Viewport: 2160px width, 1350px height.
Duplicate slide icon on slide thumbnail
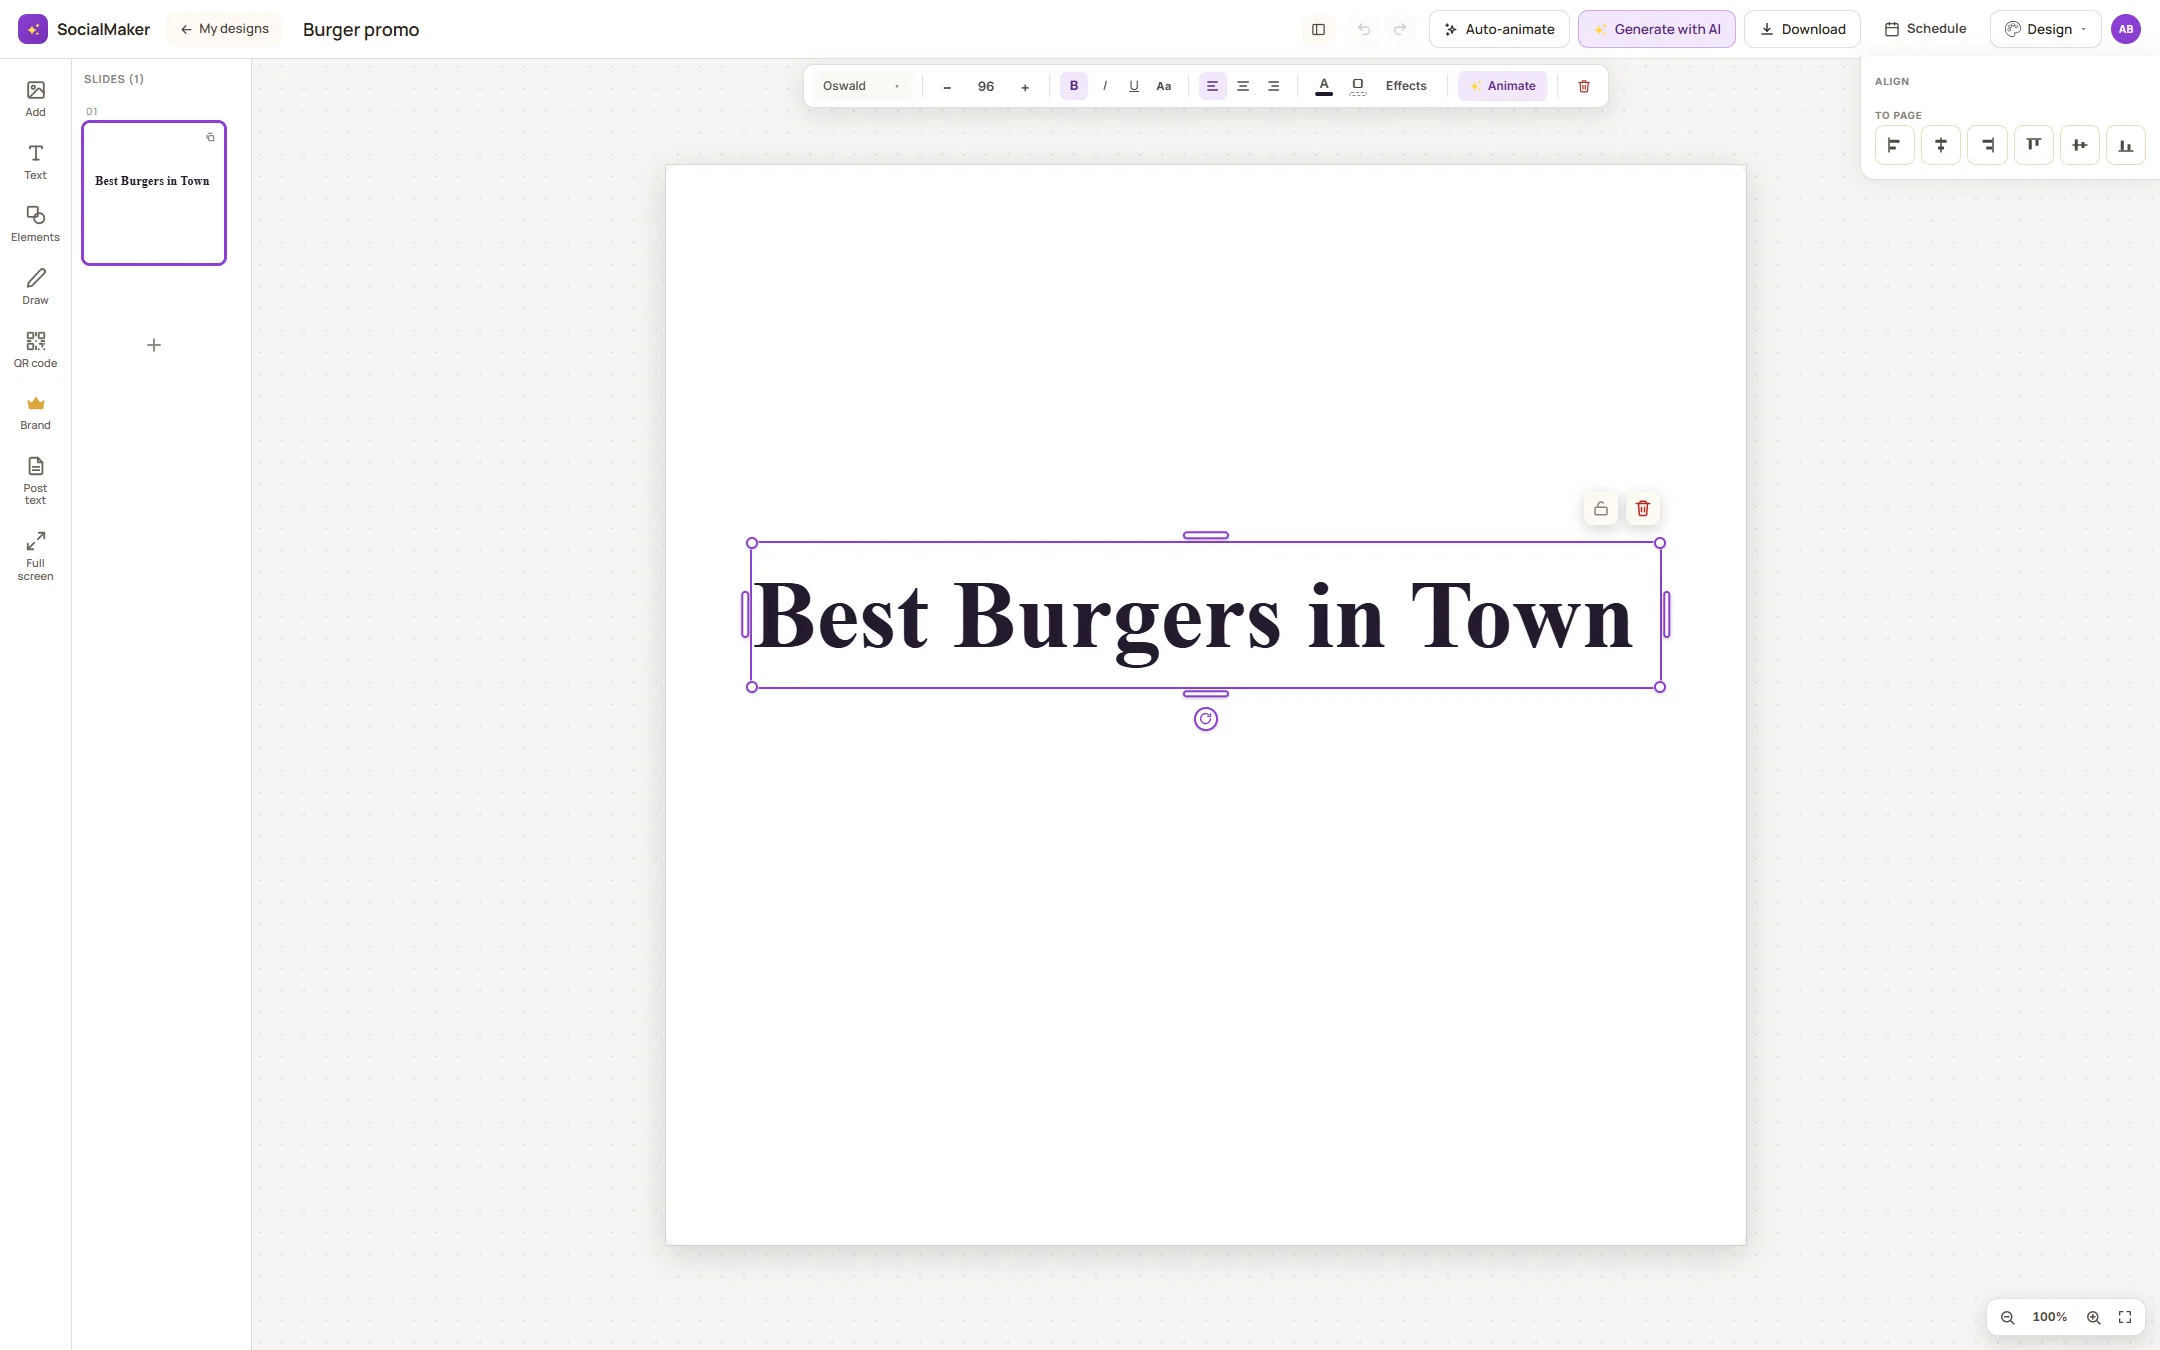(210, 137)
